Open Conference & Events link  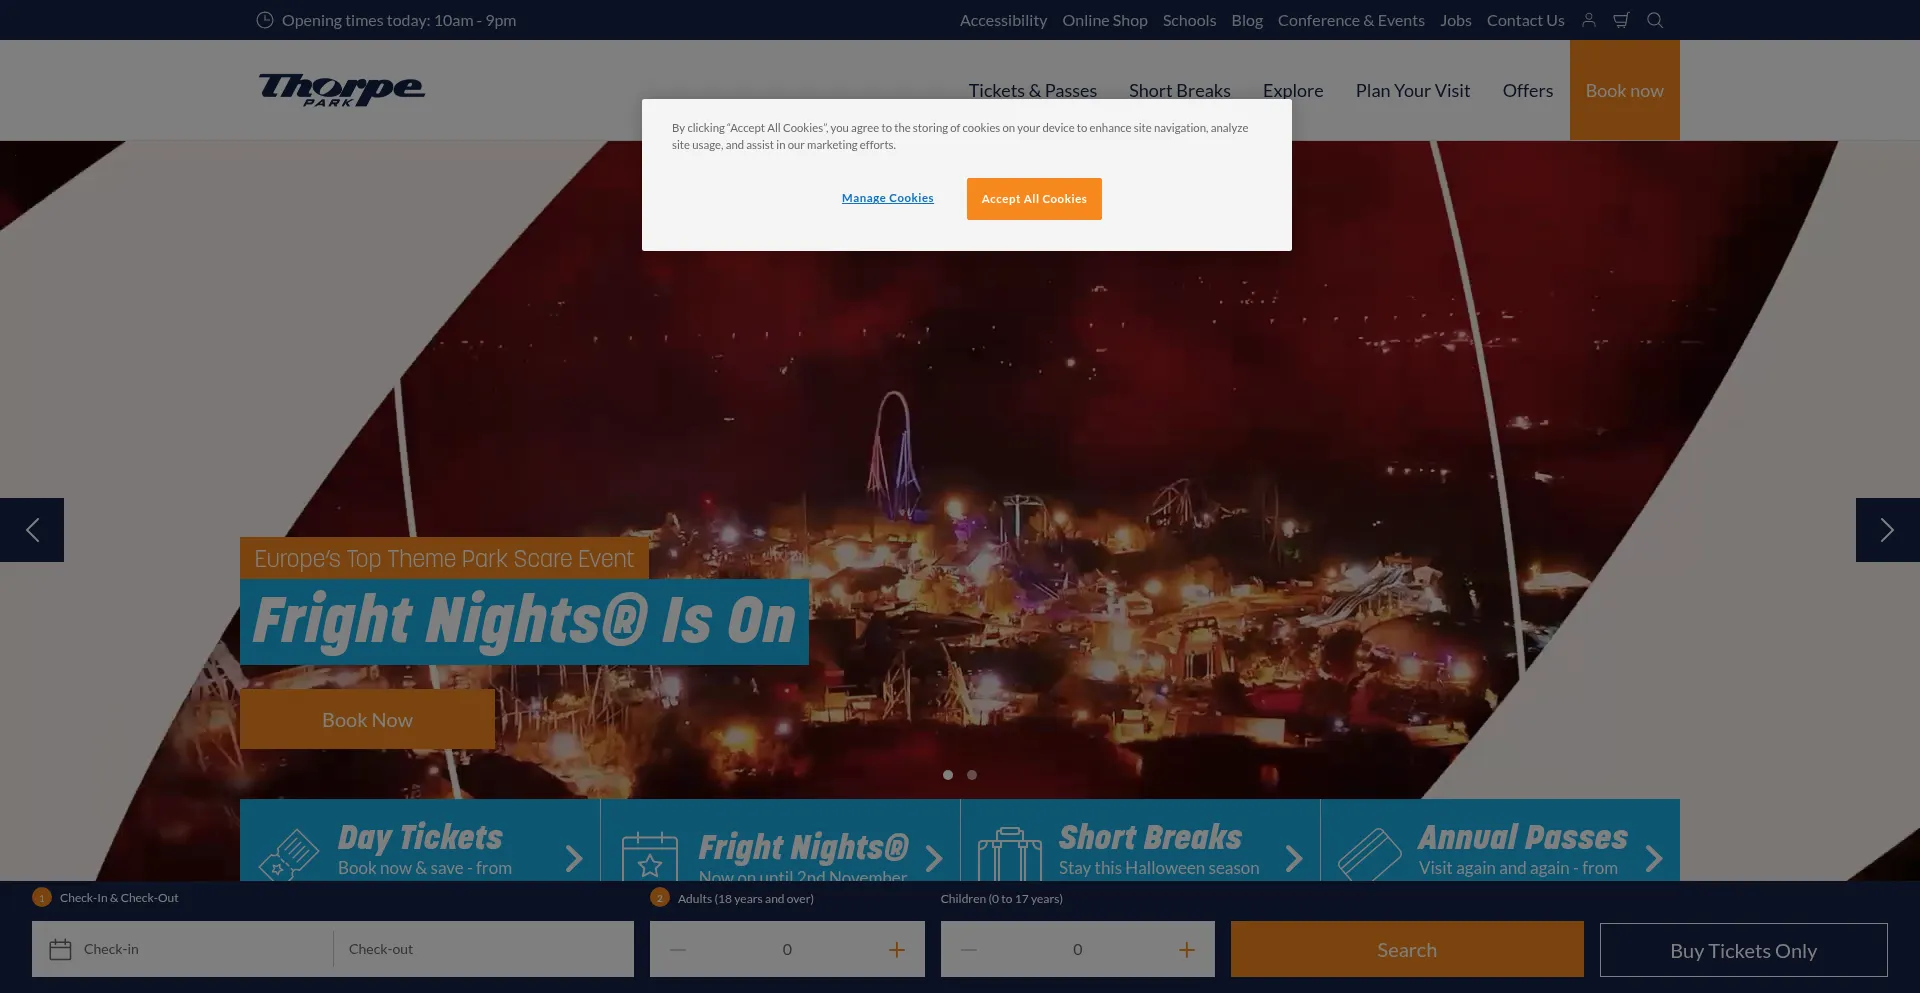click(1351, 20)
